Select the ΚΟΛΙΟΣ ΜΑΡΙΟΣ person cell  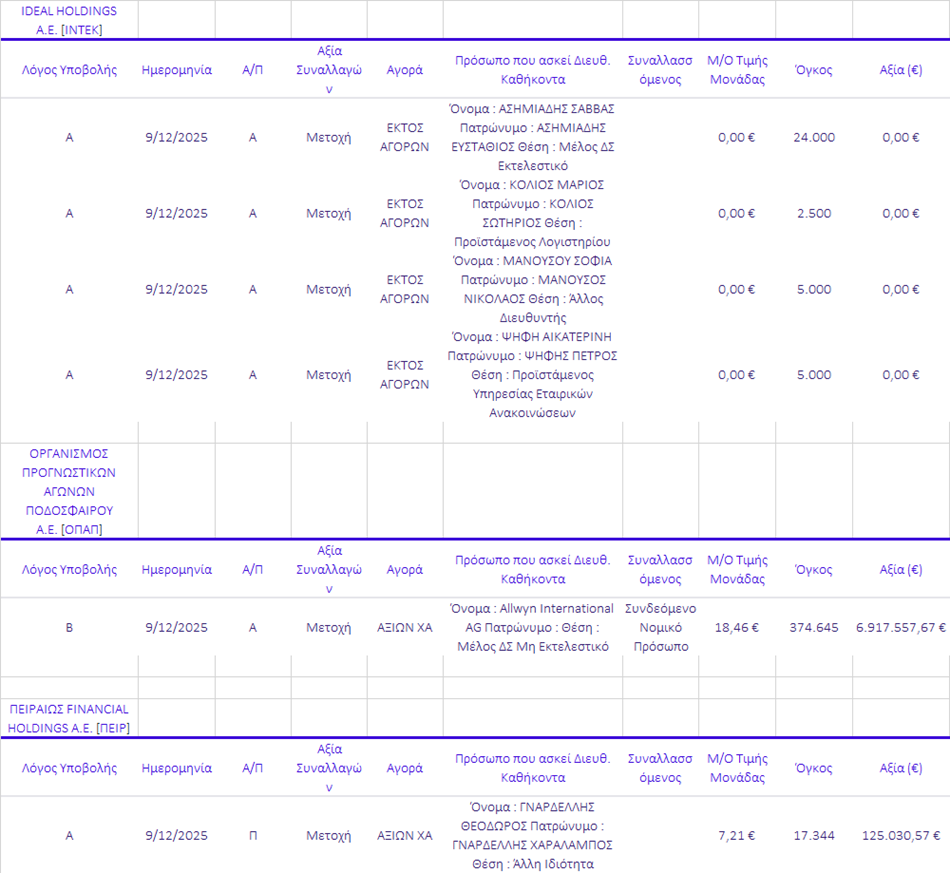[x=533, y=213]
